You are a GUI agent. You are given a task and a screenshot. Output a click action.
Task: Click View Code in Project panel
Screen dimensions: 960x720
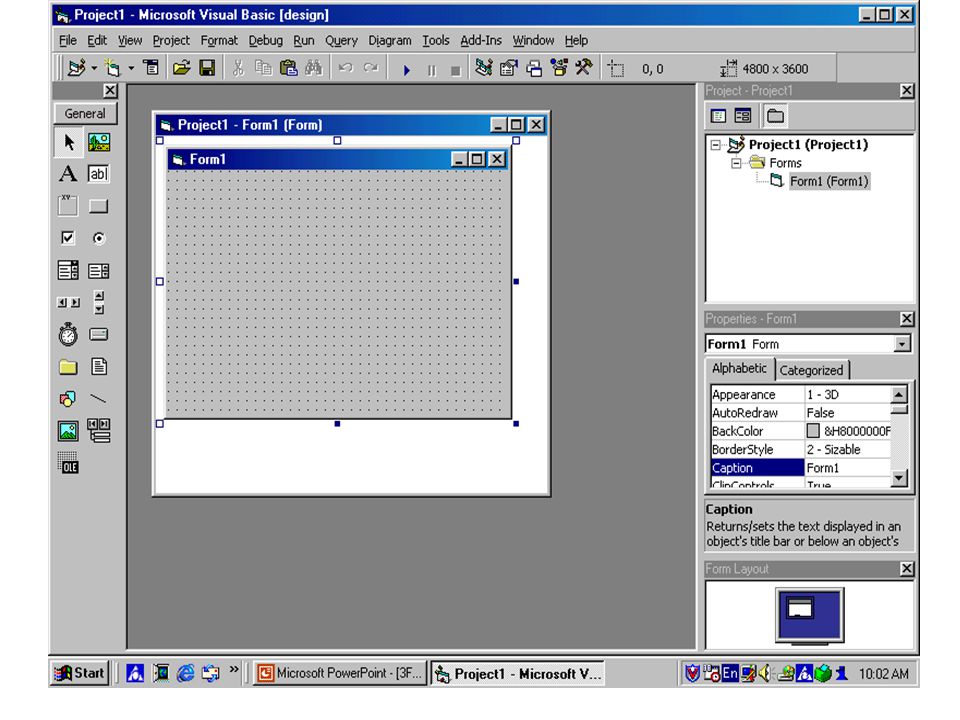point(718,116)
